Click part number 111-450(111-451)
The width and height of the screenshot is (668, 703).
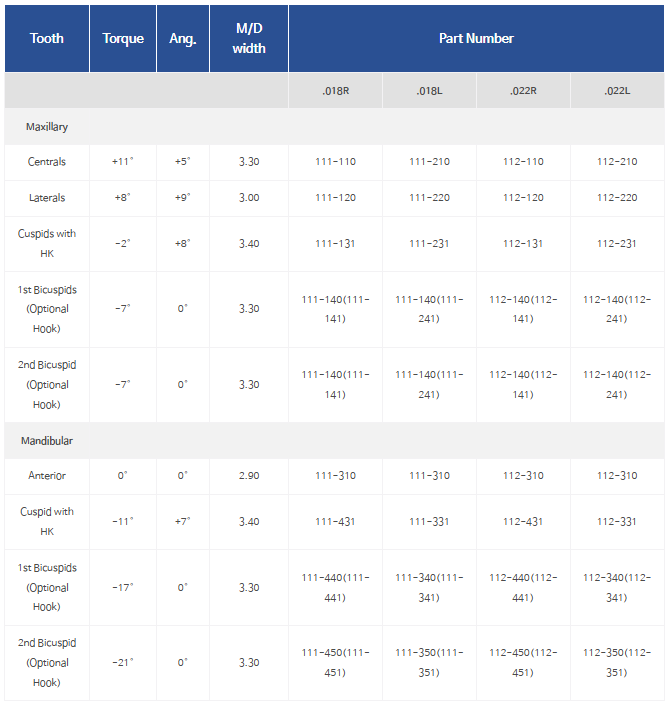click(x=335, y=662)
